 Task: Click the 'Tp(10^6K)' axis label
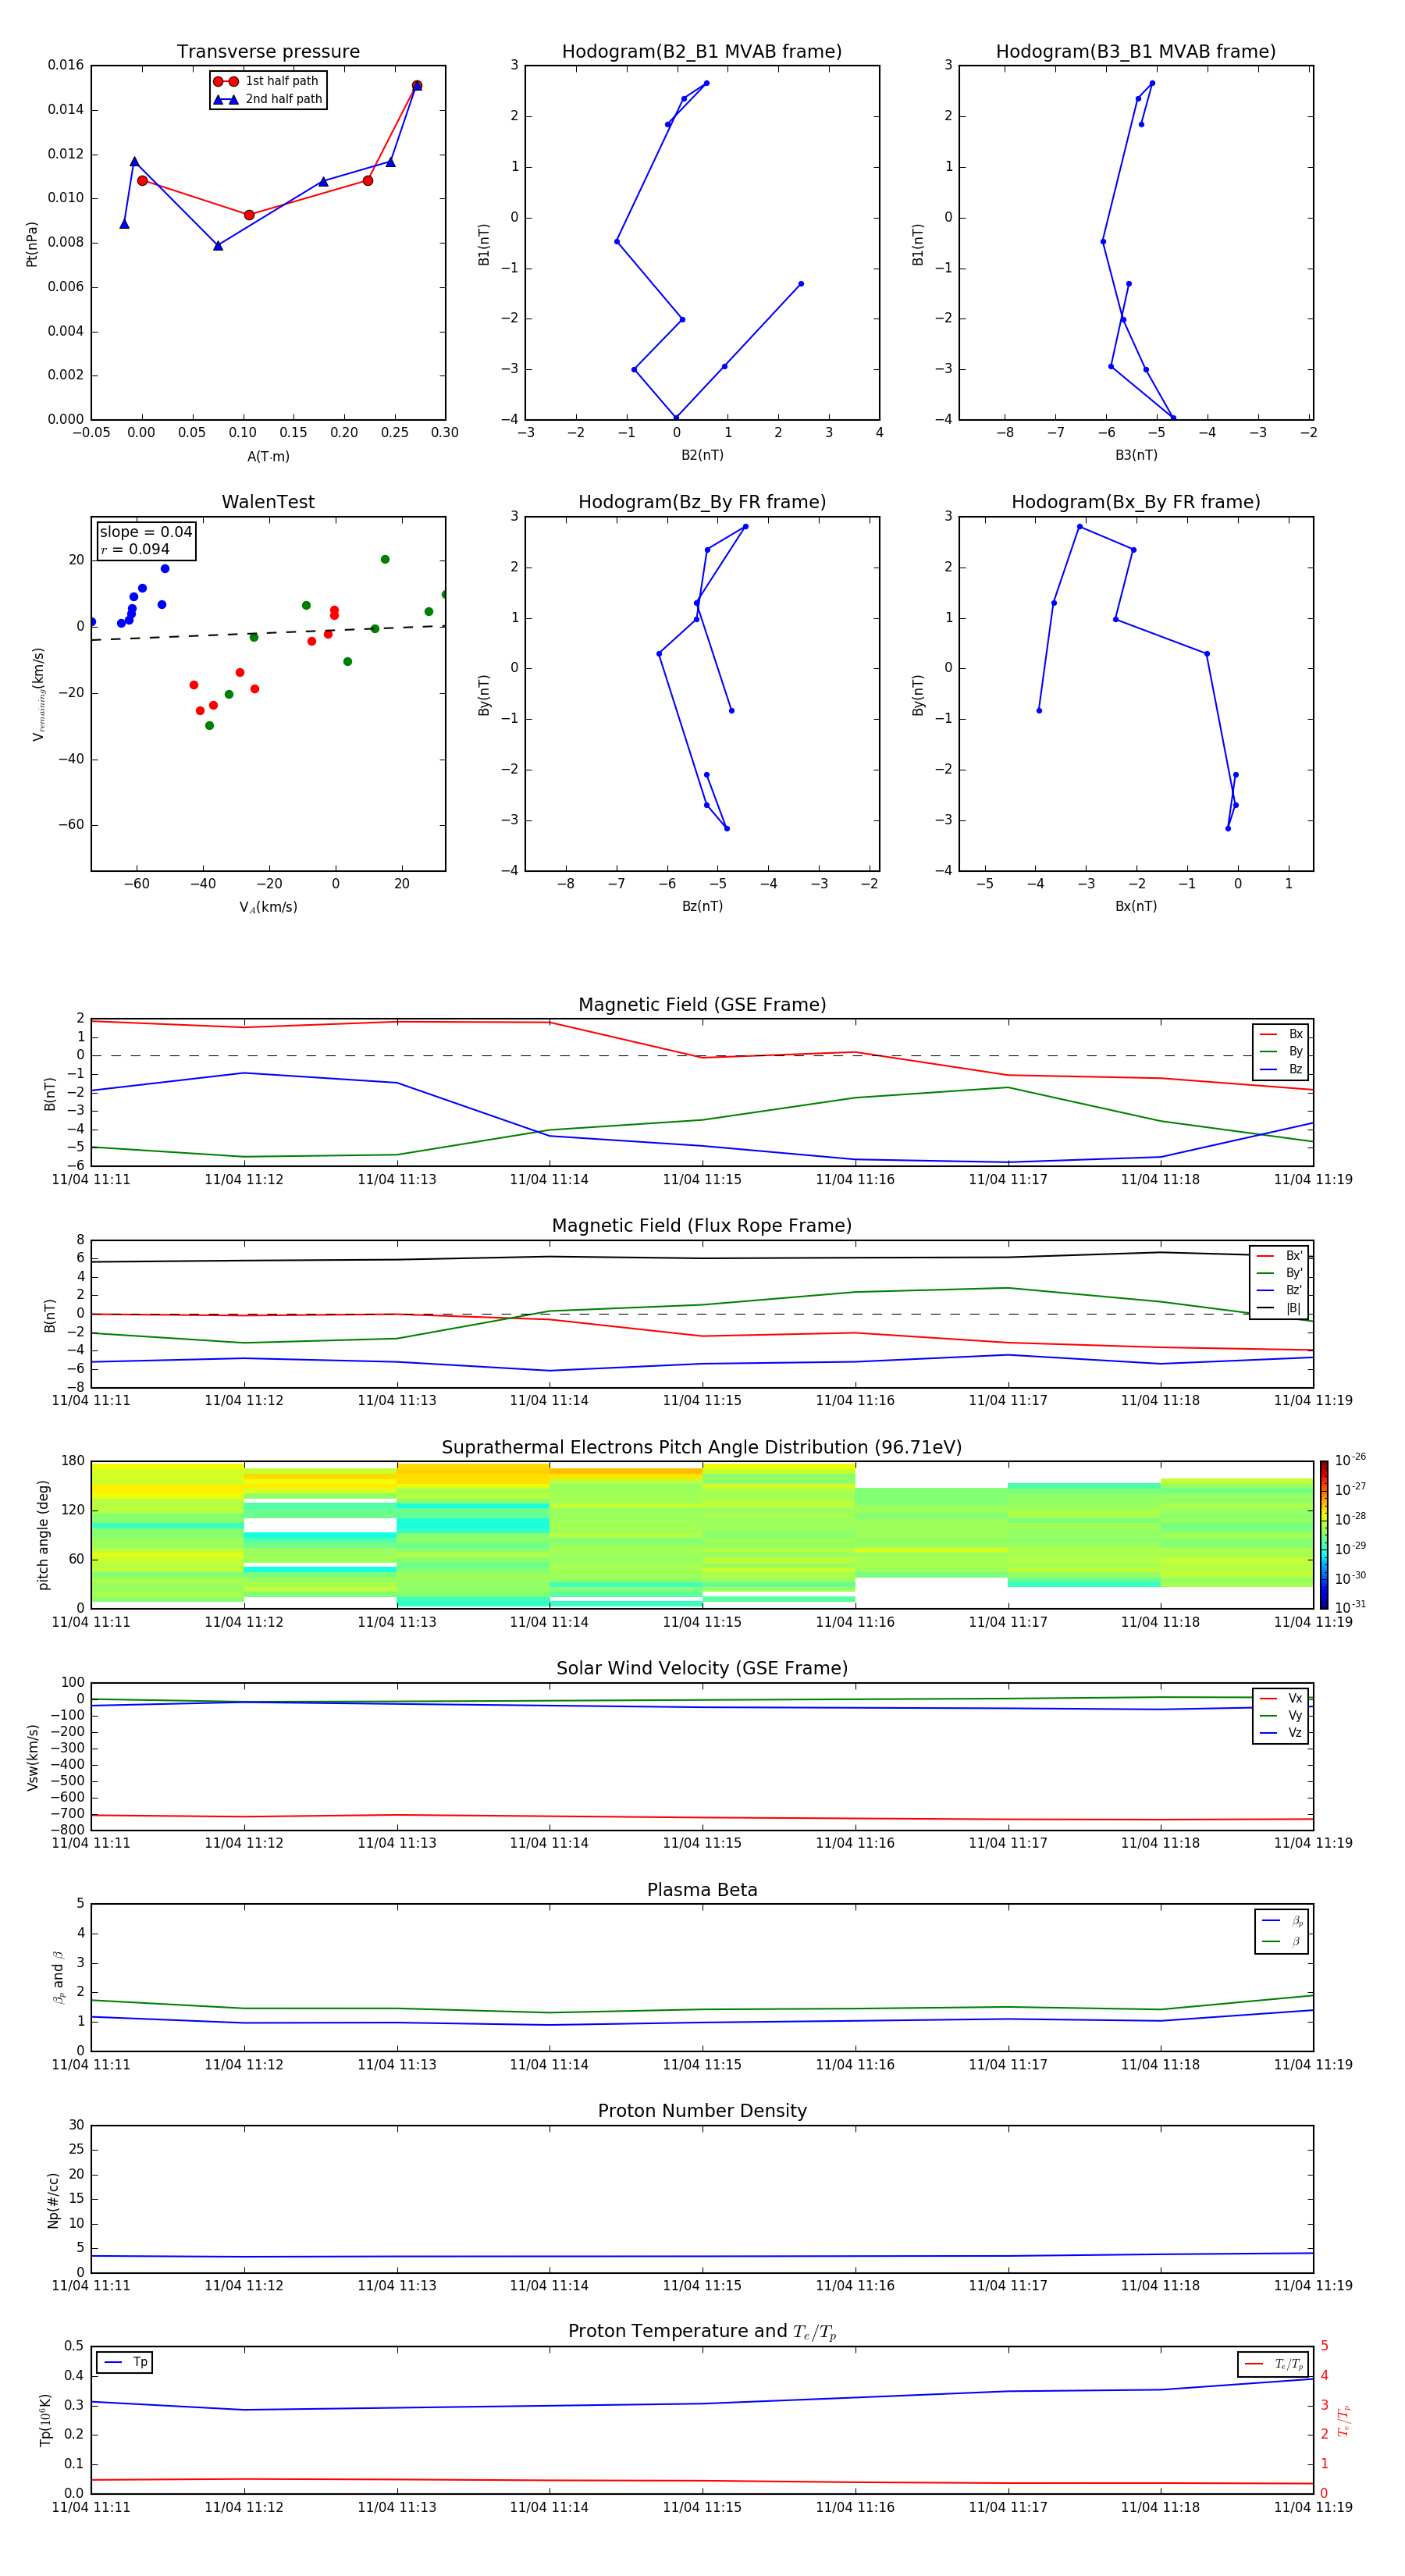coord(45,2420)
